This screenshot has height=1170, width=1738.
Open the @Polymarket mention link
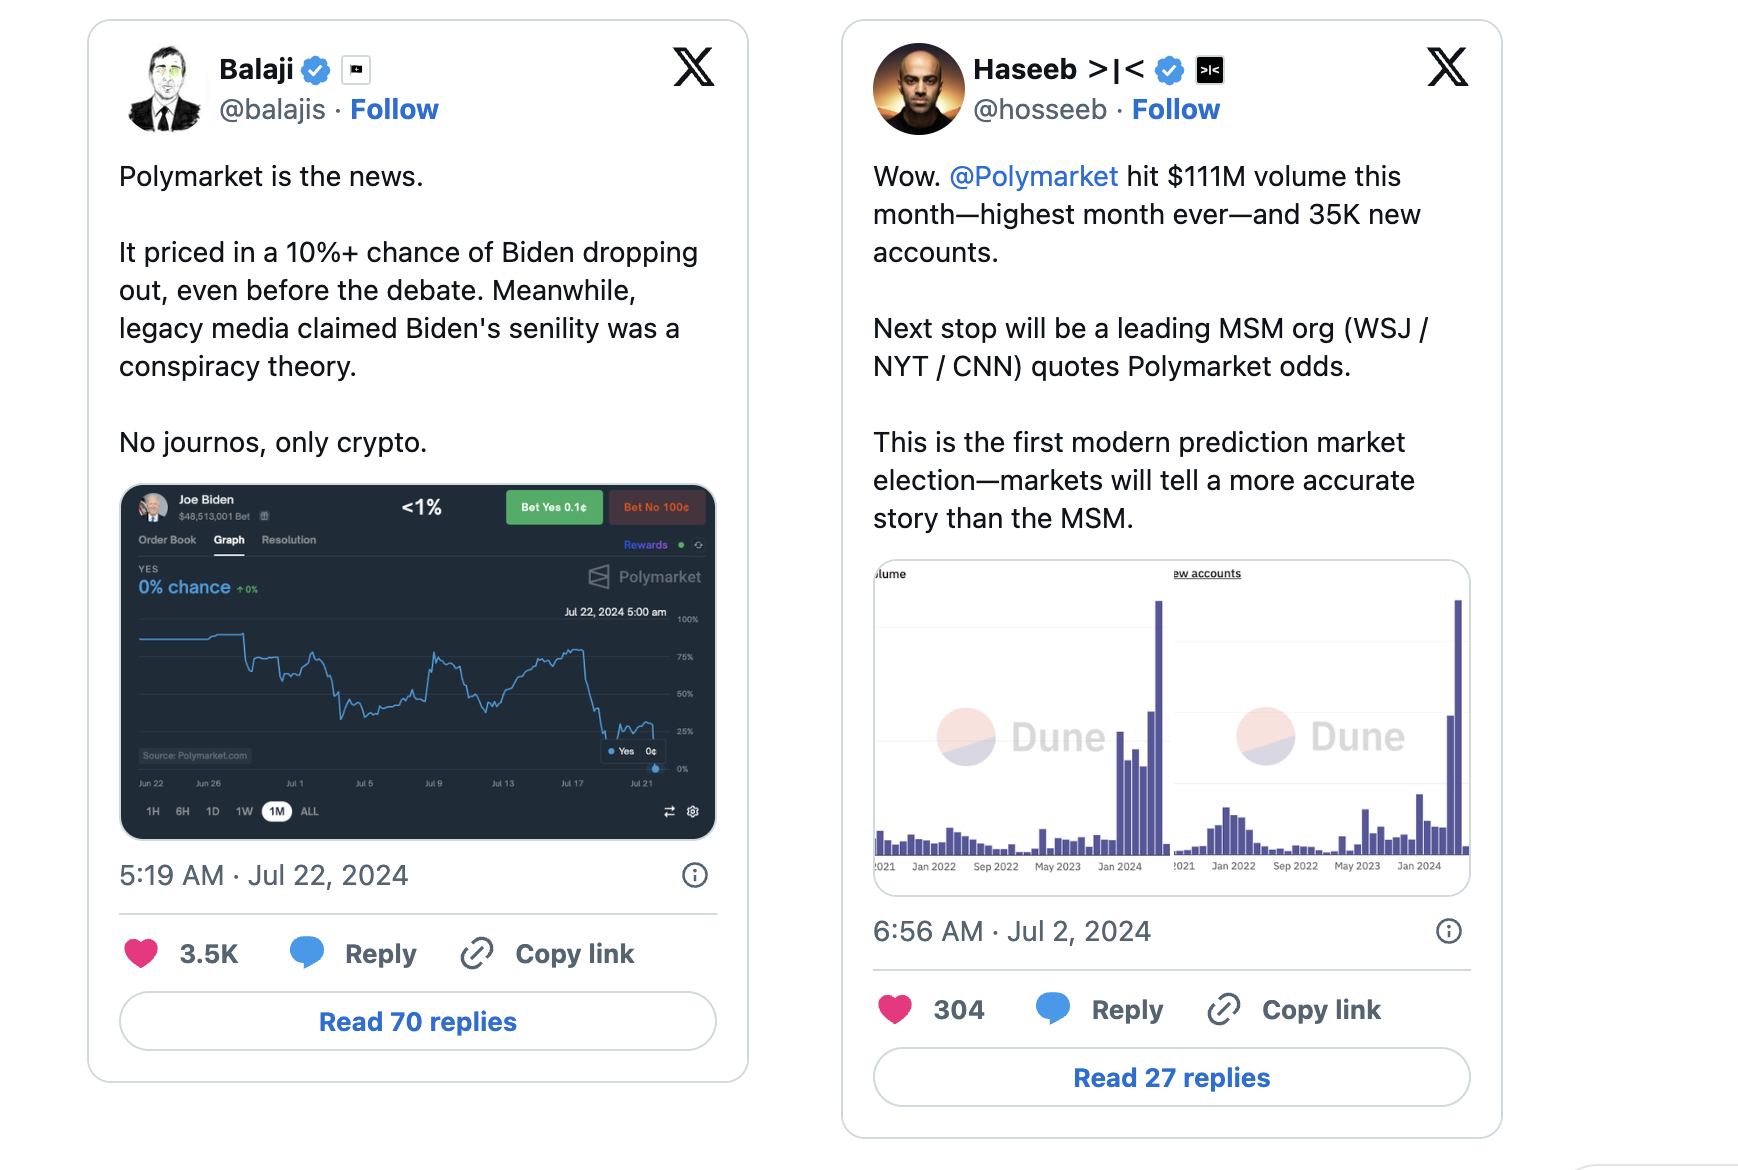(x=1033, y=176)
